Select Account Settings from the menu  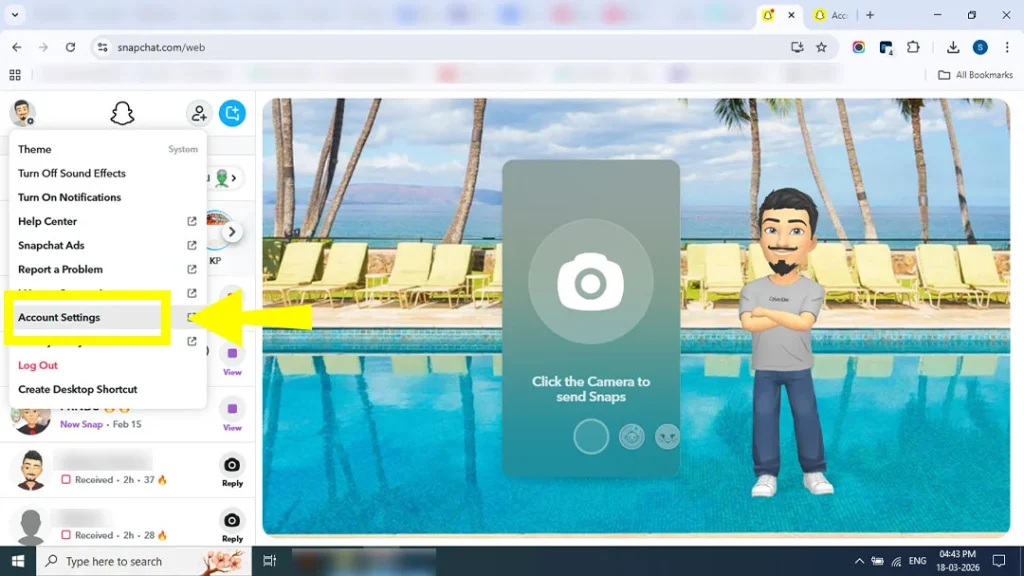60,317
